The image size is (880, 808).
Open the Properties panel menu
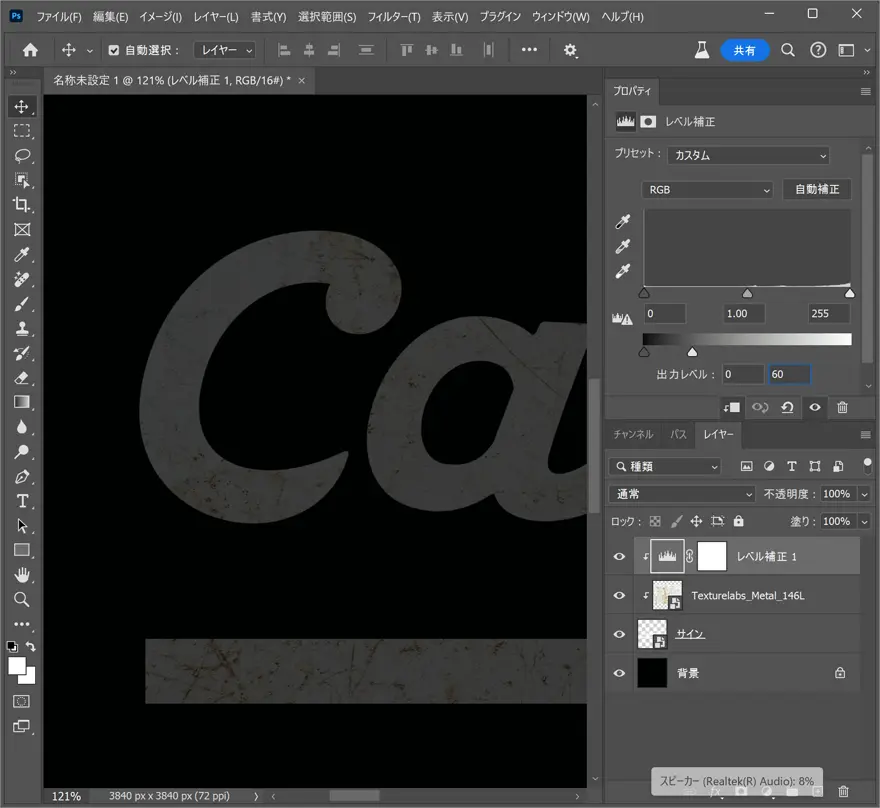(x=865, y=91)
